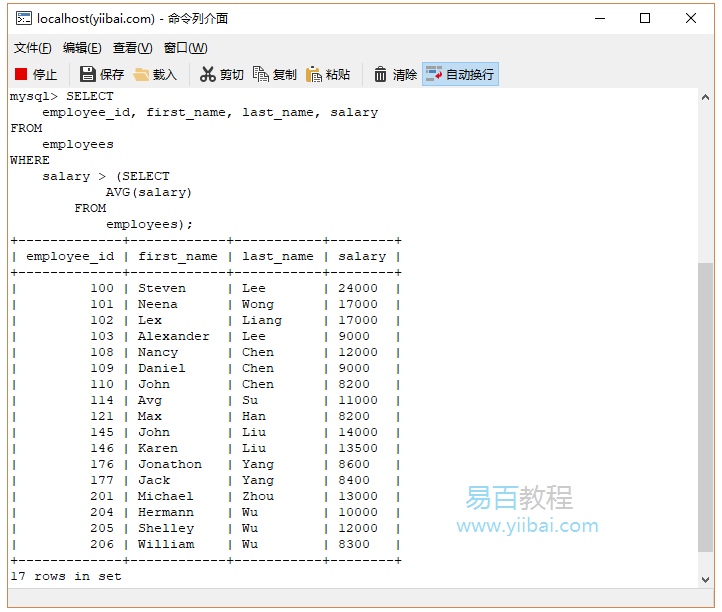Viewport: 722px width, 612px height.
Task: Toggle the 自动换行 word wrap option
Action: coord(434,74)
